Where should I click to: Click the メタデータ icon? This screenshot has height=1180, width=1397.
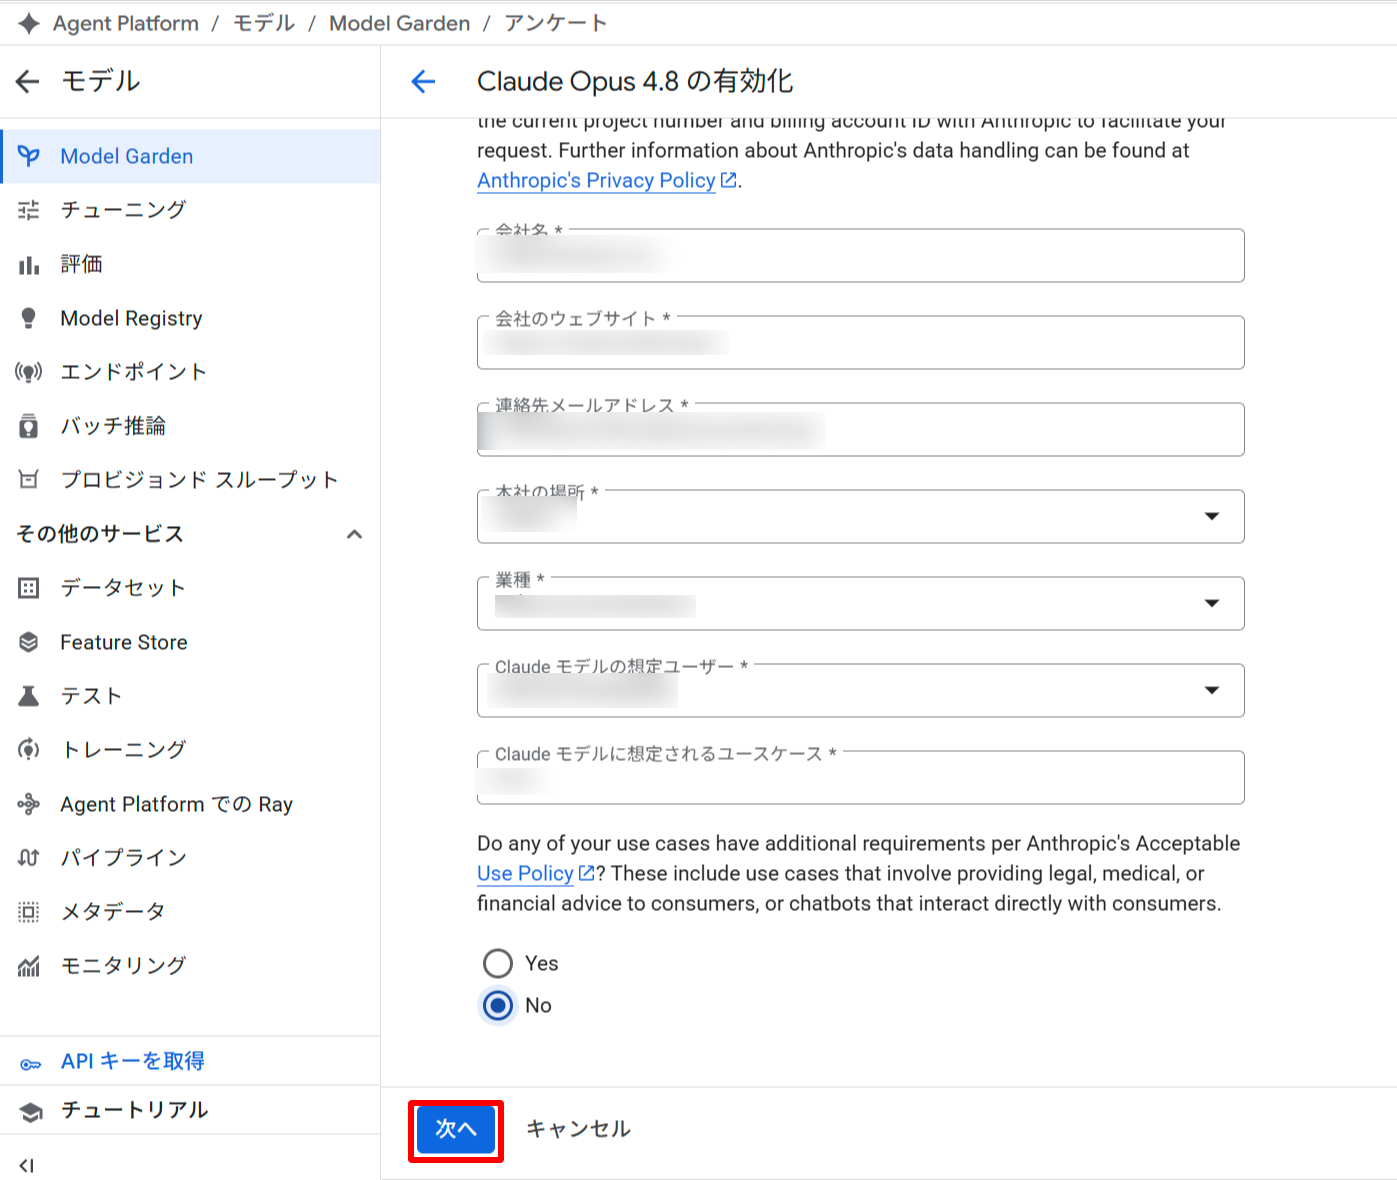coord(29,912)
